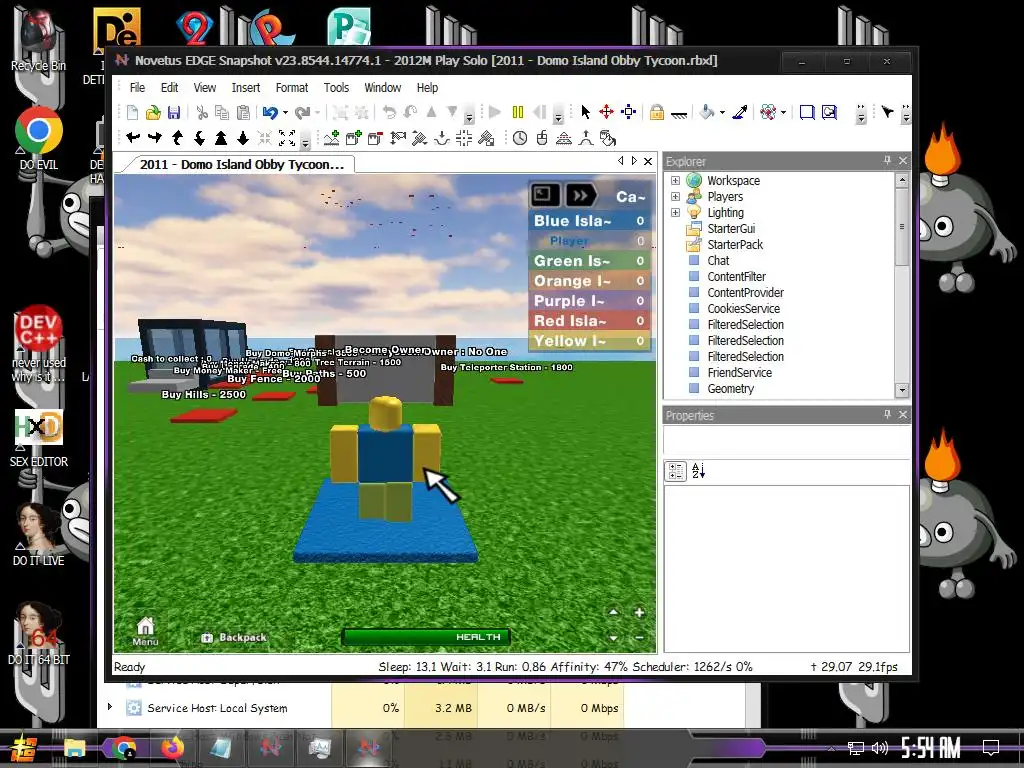This screenshot has height=768, width=1024.
Task: Click the in-game Menu house icon
Action: (x=145, y=631)
